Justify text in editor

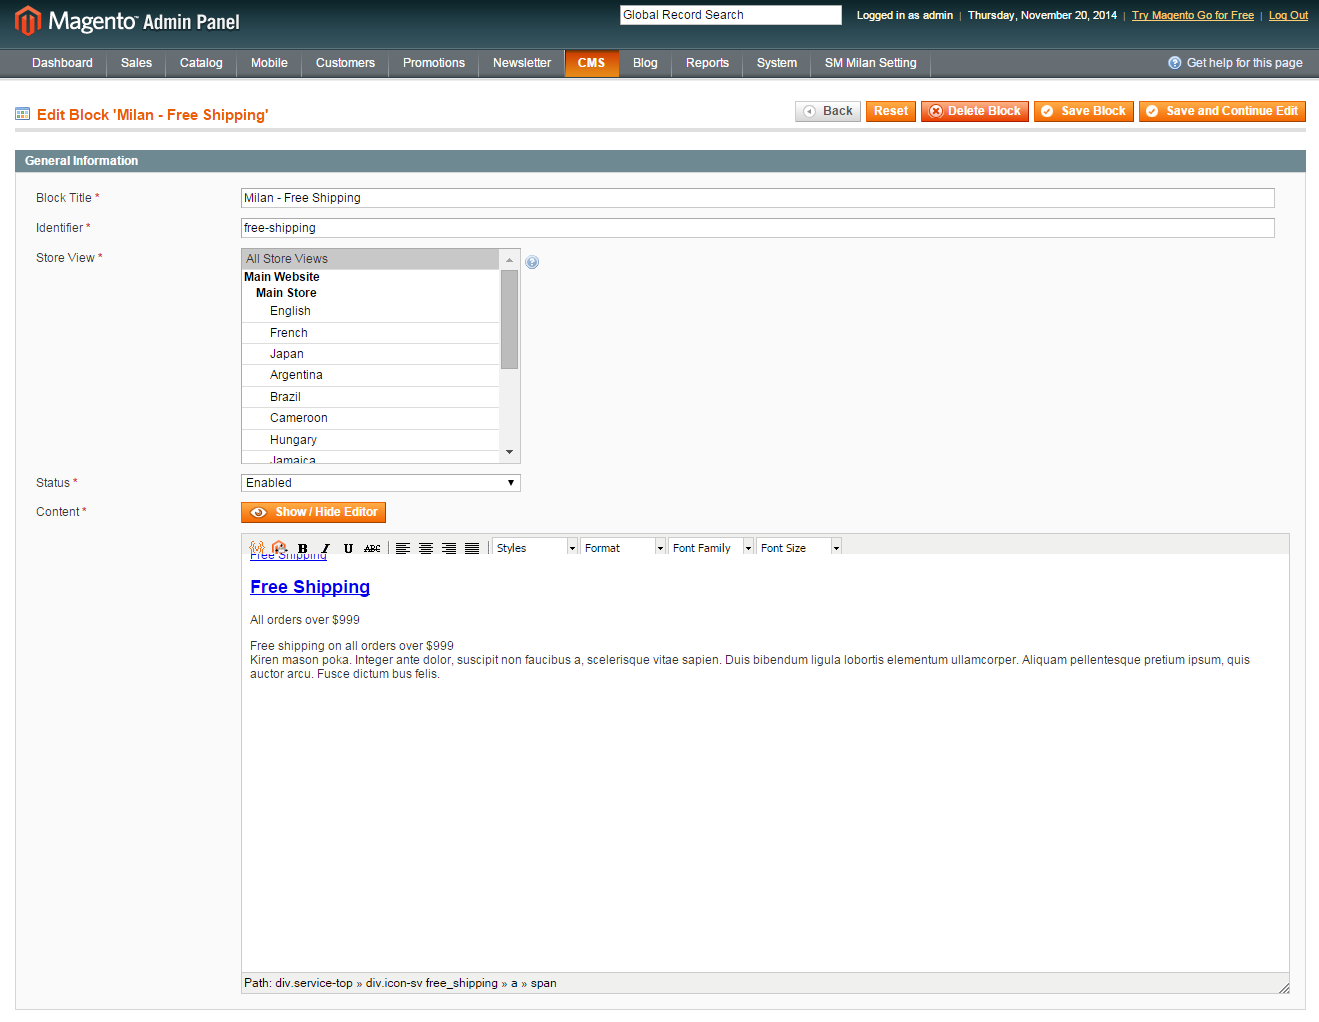(472, 548)
